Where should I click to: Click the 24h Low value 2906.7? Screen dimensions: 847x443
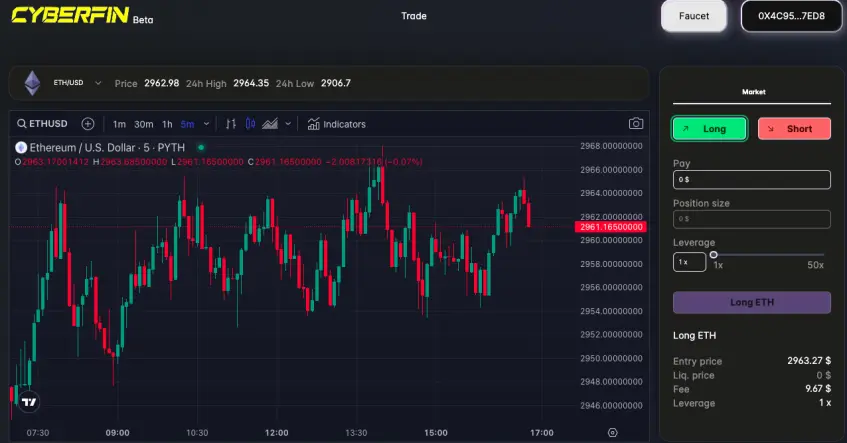335,83
